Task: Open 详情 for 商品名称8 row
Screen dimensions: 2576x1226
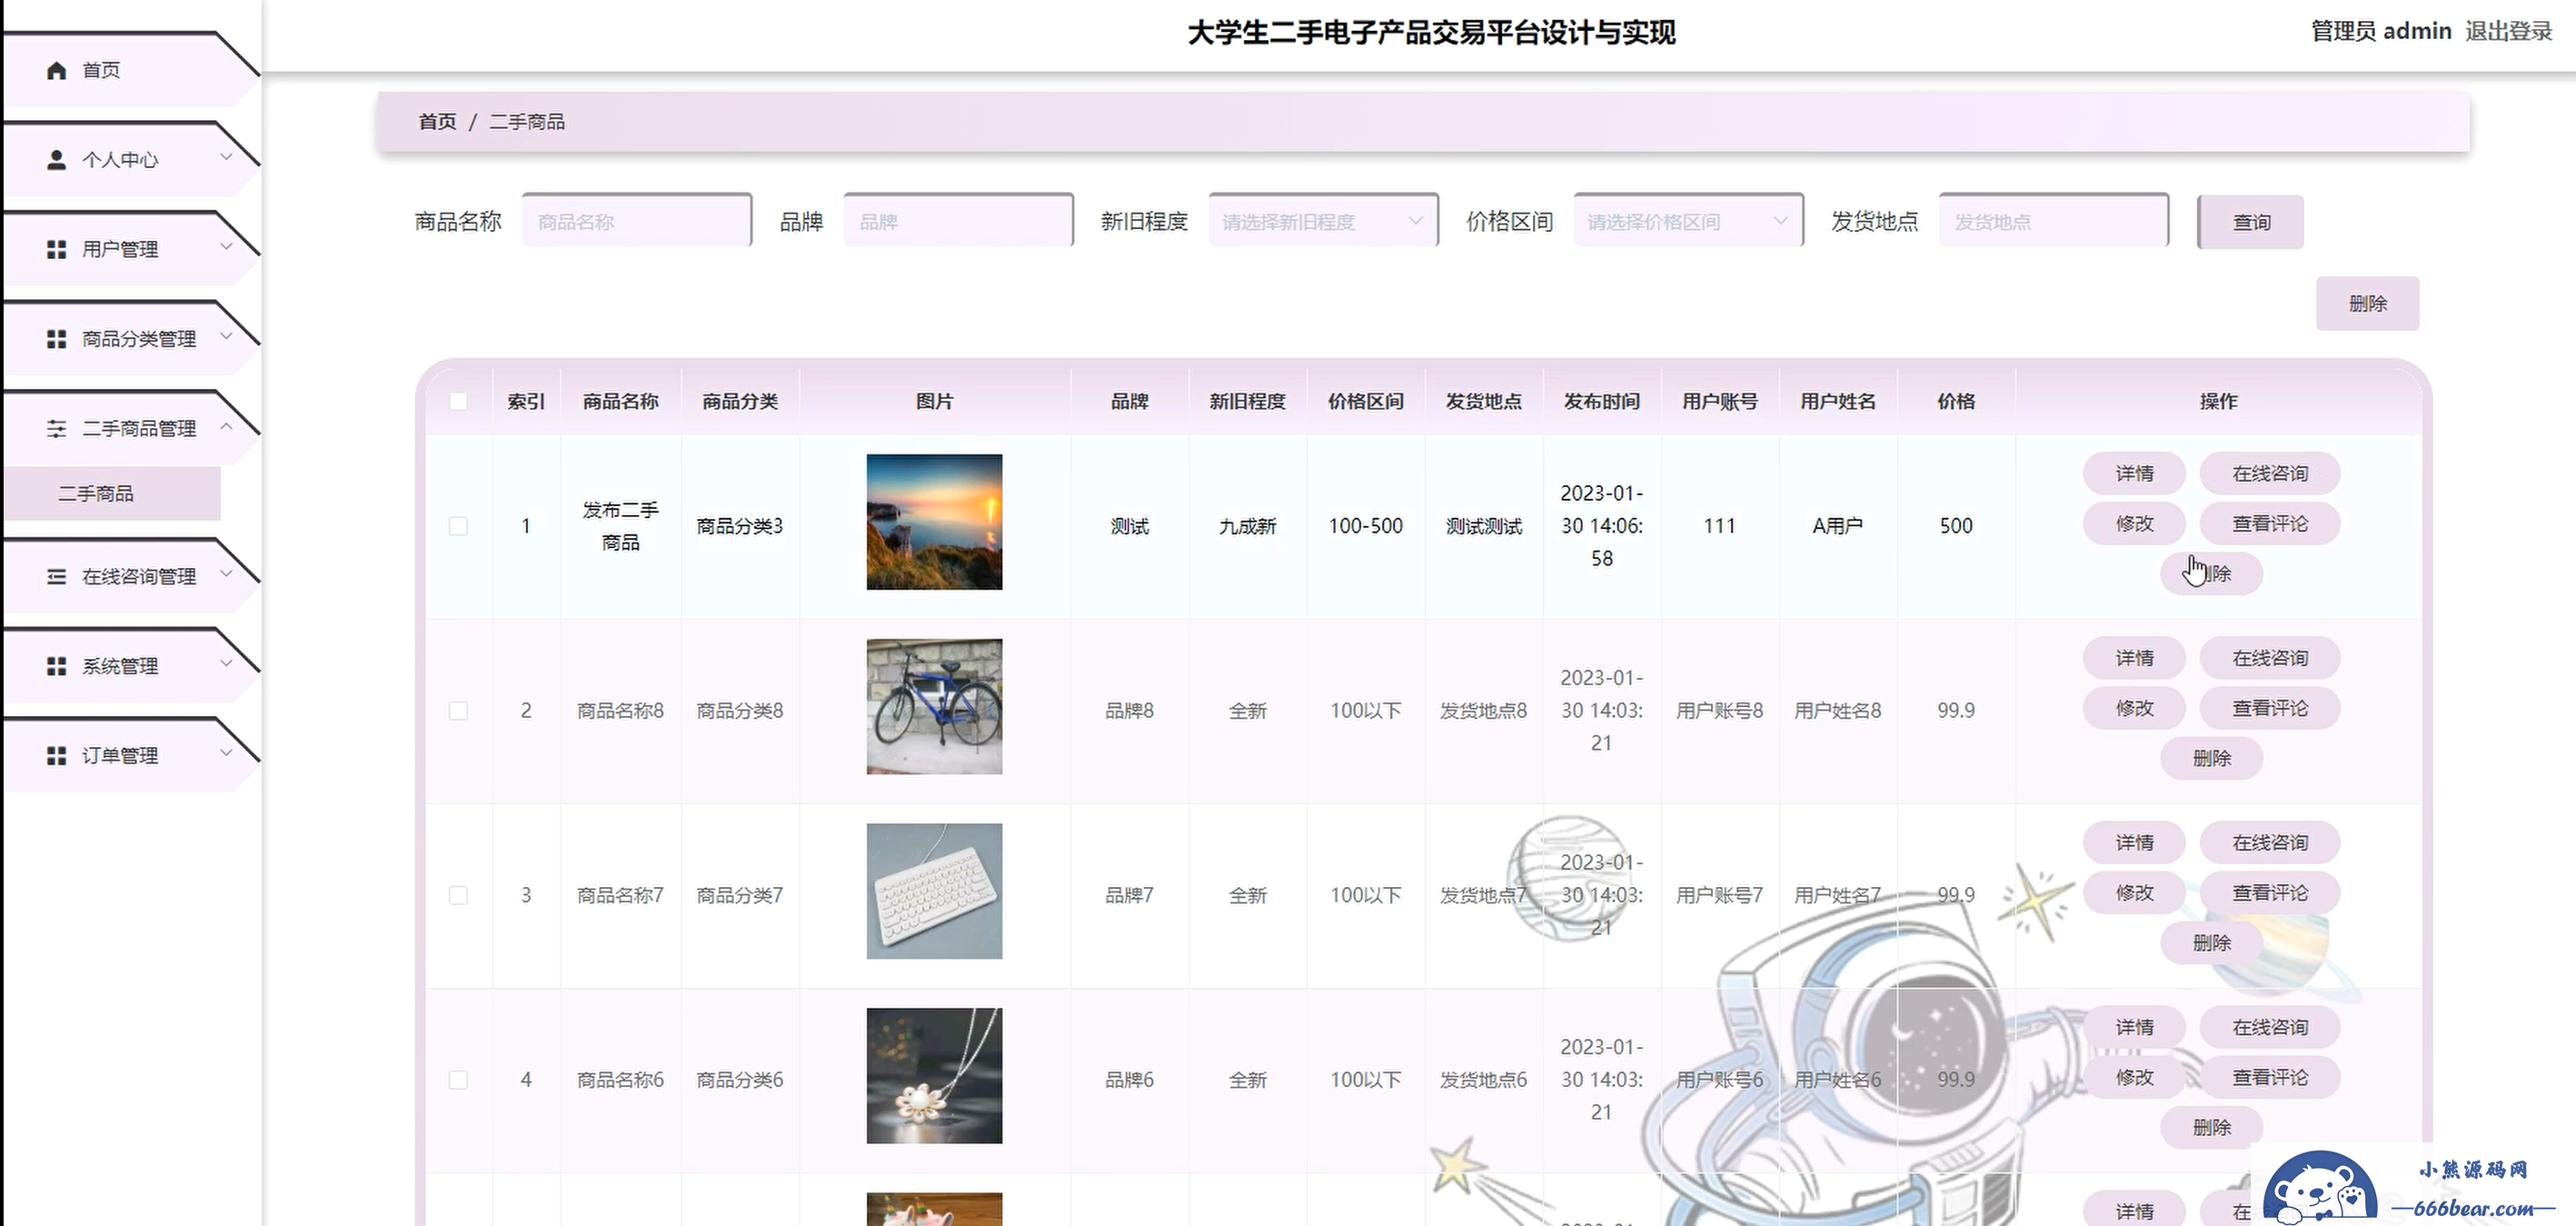Action: [2135, 658]
